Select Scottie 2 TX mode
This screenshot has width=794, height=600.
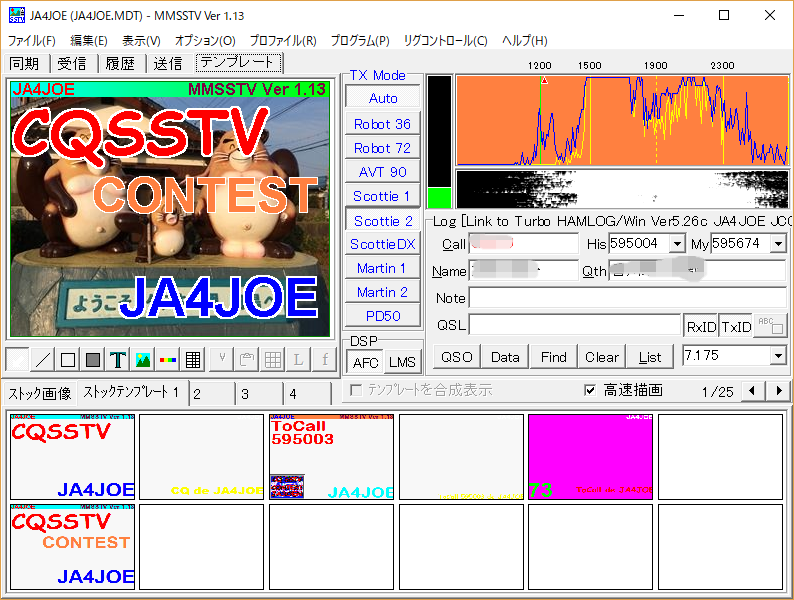pos(383,221)
